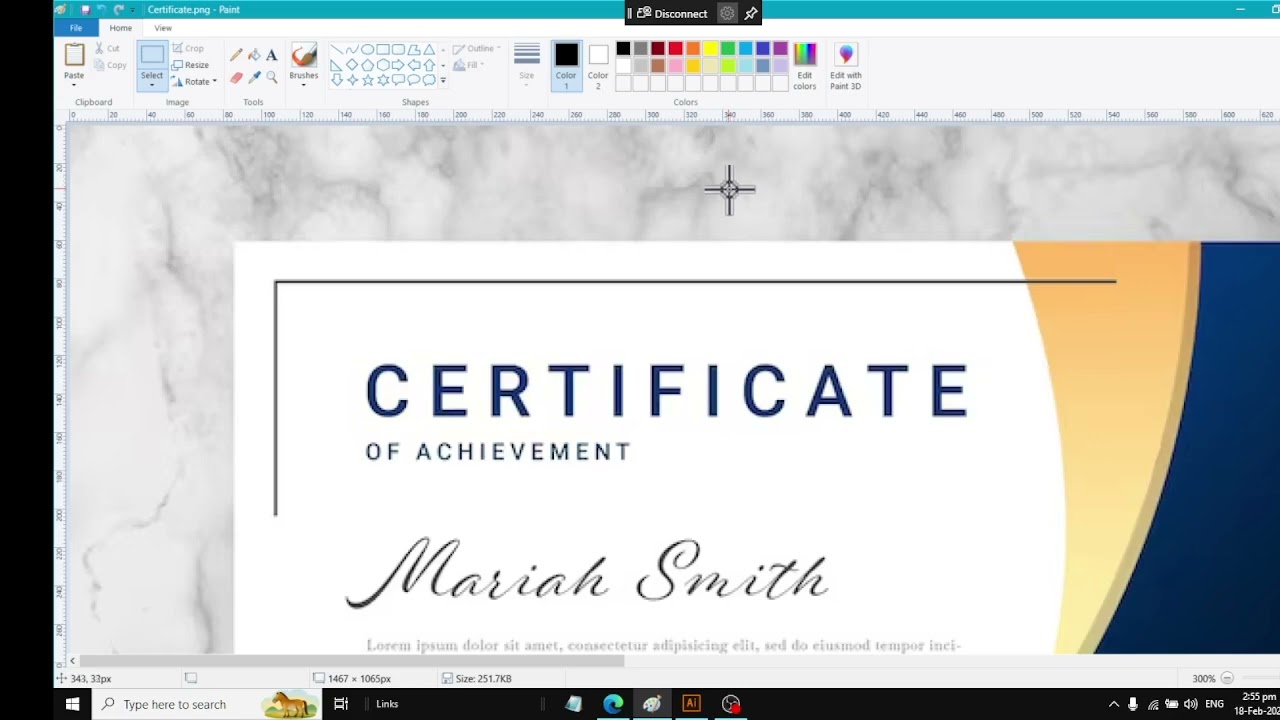Click Links on the taskbar

tap(387, 704)
